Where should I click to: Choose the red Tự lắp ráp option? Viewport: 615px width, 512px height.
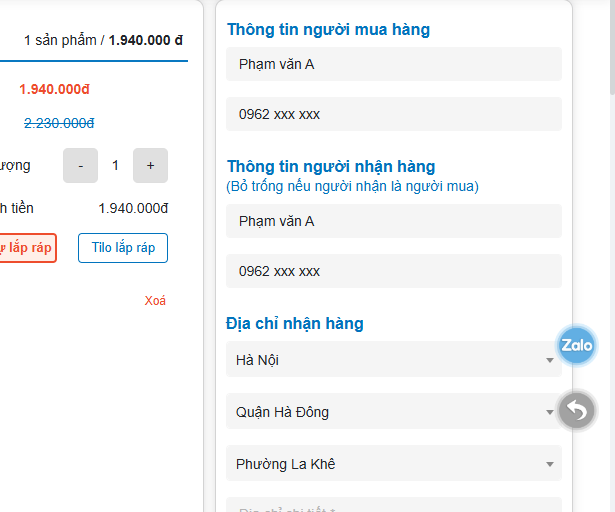coord(27,248)
